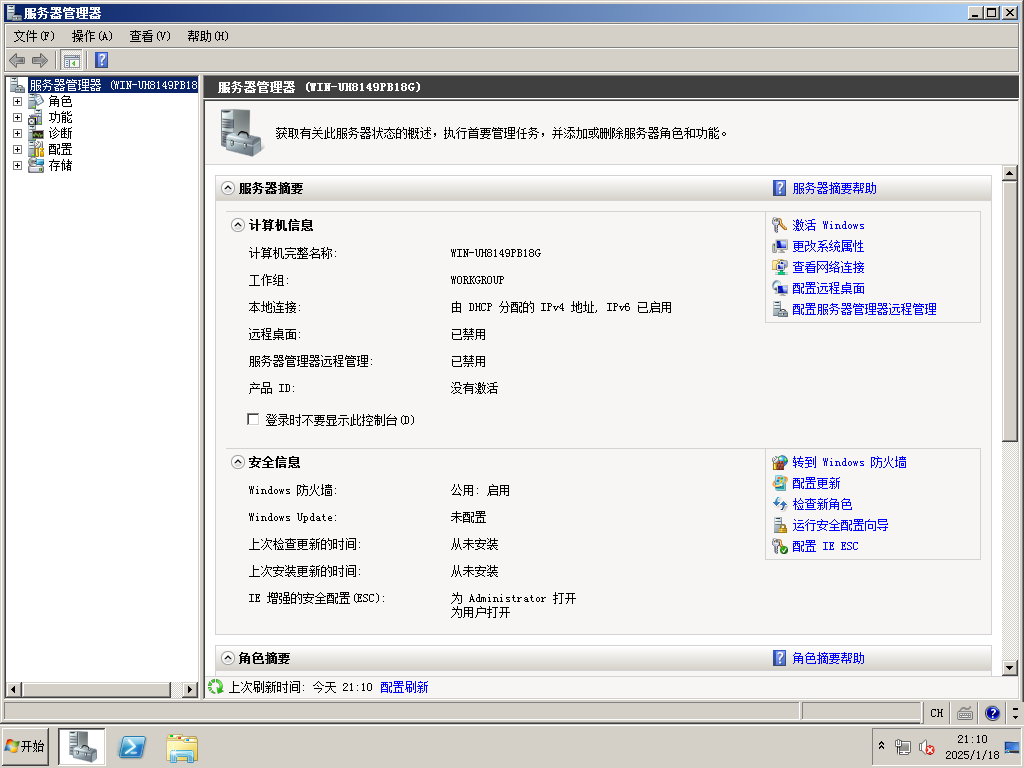Click the icon beside 查看网络连接

coord(779,267)
